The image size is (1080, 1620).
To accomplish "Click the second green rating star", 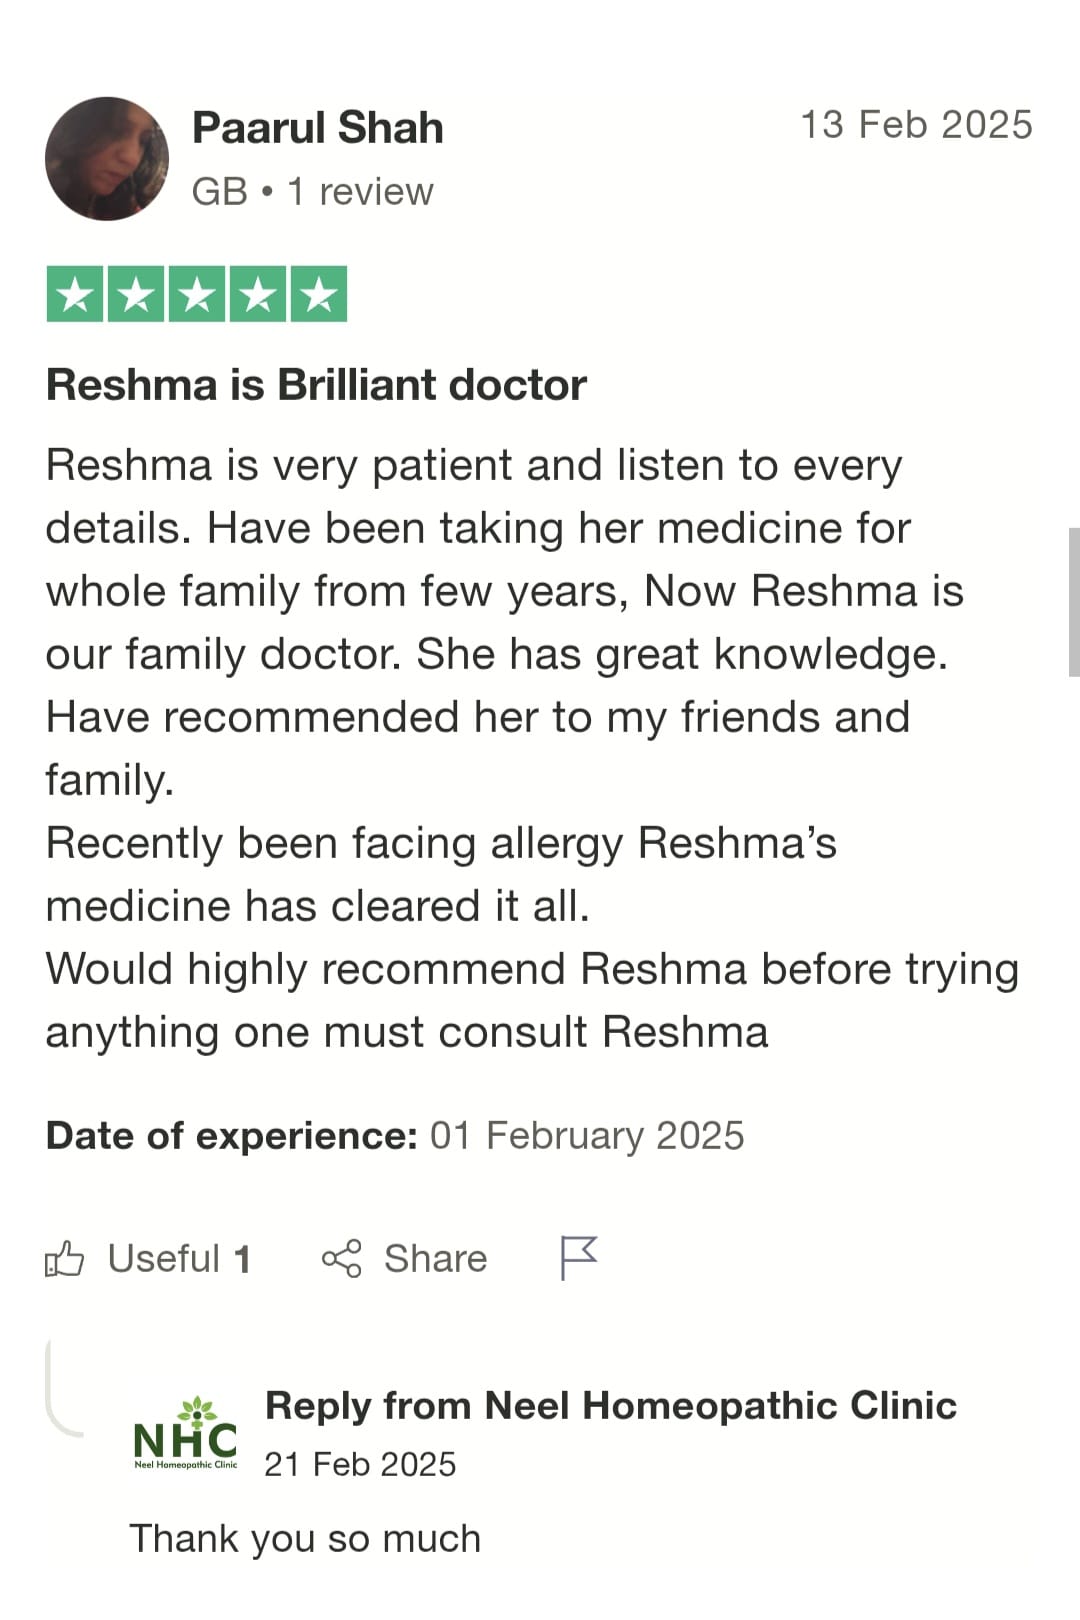I will 136,294.
